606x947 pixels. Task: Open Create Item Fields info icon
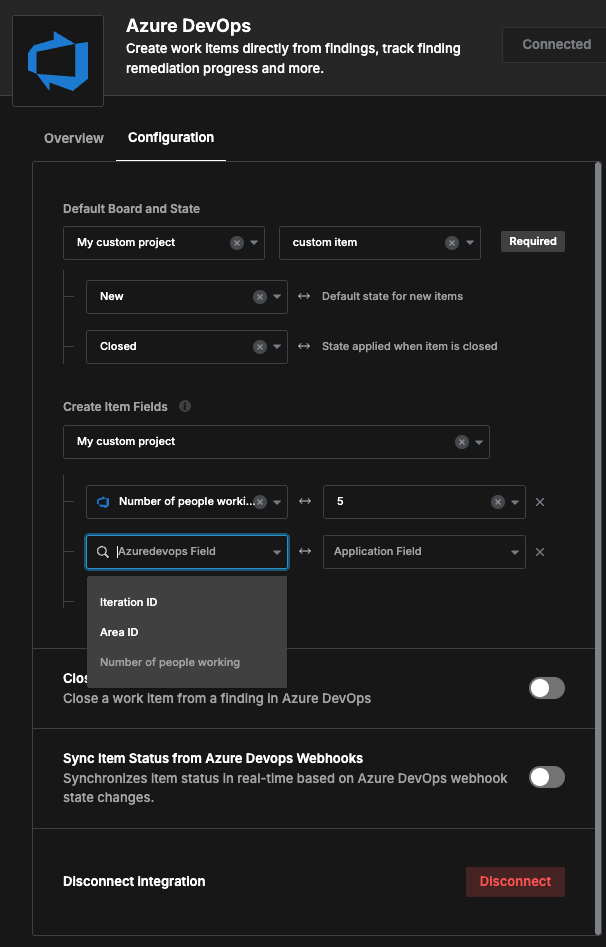pyautogui.click(x=185, y=406)
